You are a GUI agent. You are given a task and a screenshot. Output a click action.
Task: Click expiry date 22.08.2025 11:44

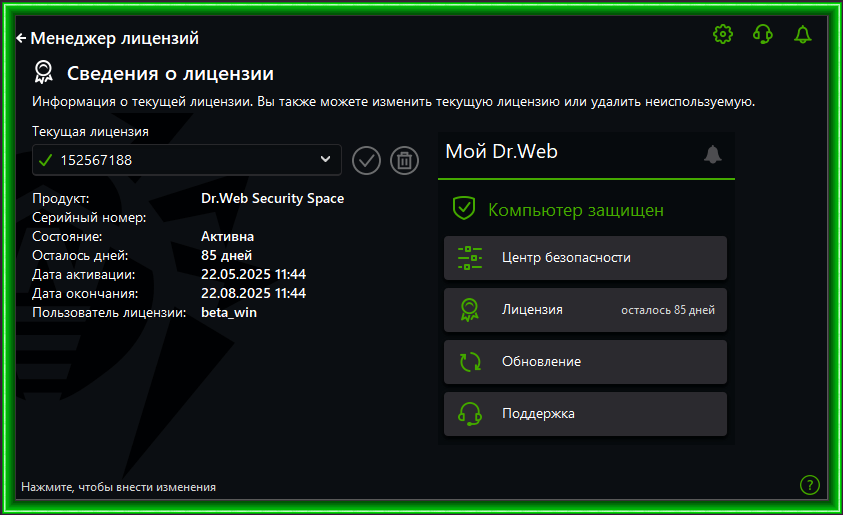click(253, 293)
